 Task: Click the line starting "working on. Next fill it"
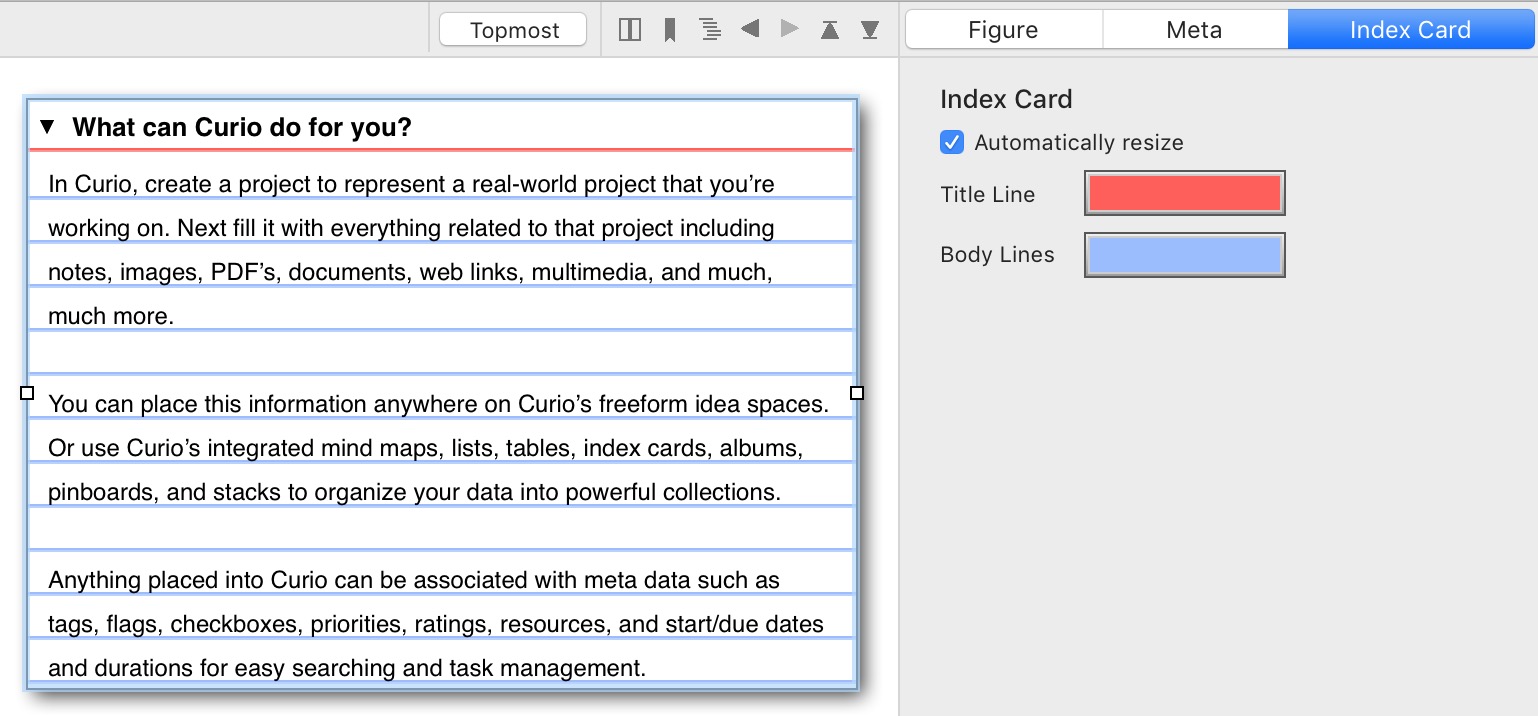point(411,228)
